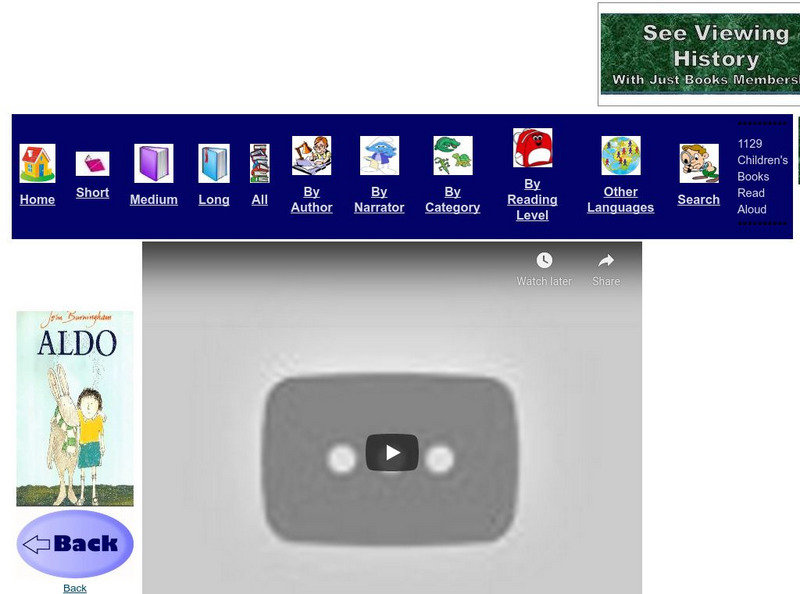Viewport: 800px width, 594px height.
Task: Click the Share arrow icon on video
Action: click(606, 261)
